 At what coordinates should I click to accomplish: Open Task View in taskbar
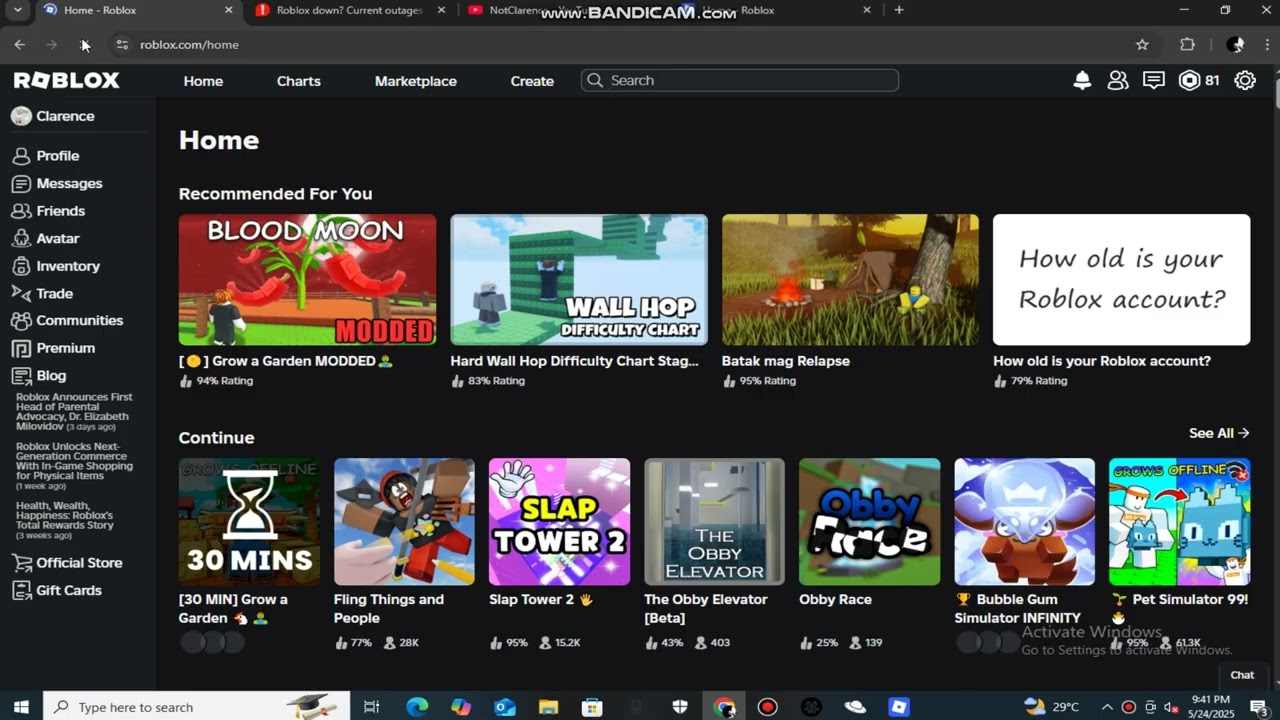pos(371,707)
